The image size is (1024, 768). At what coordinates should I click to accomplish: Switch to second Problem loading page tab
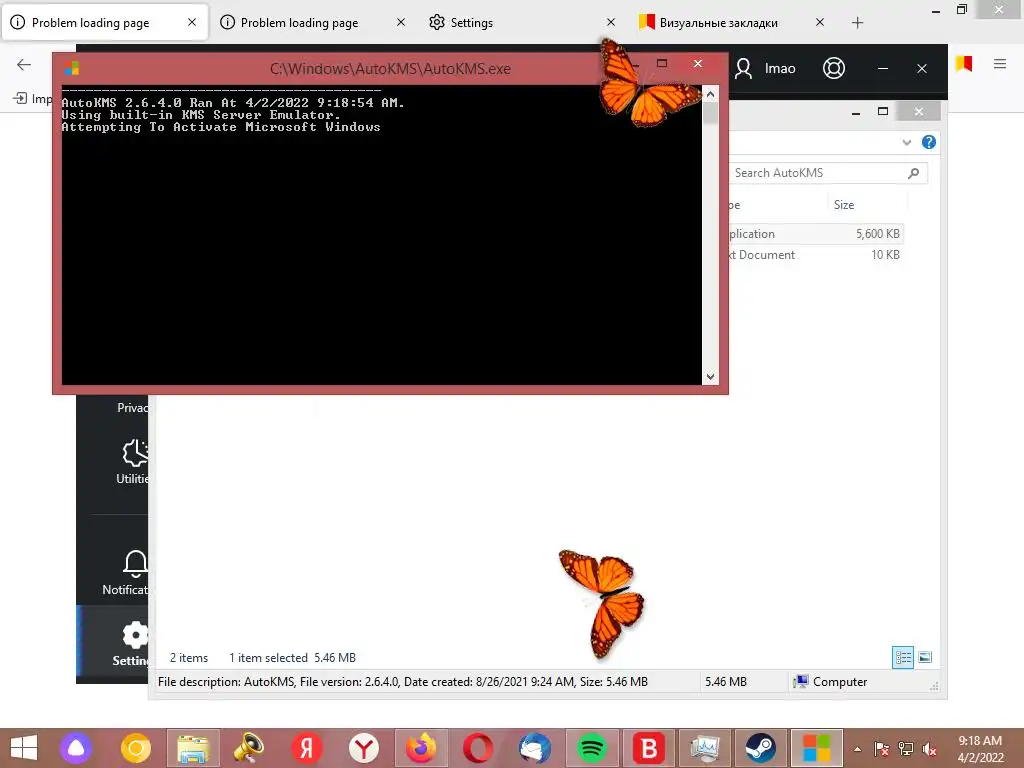(x=313, y=22)
